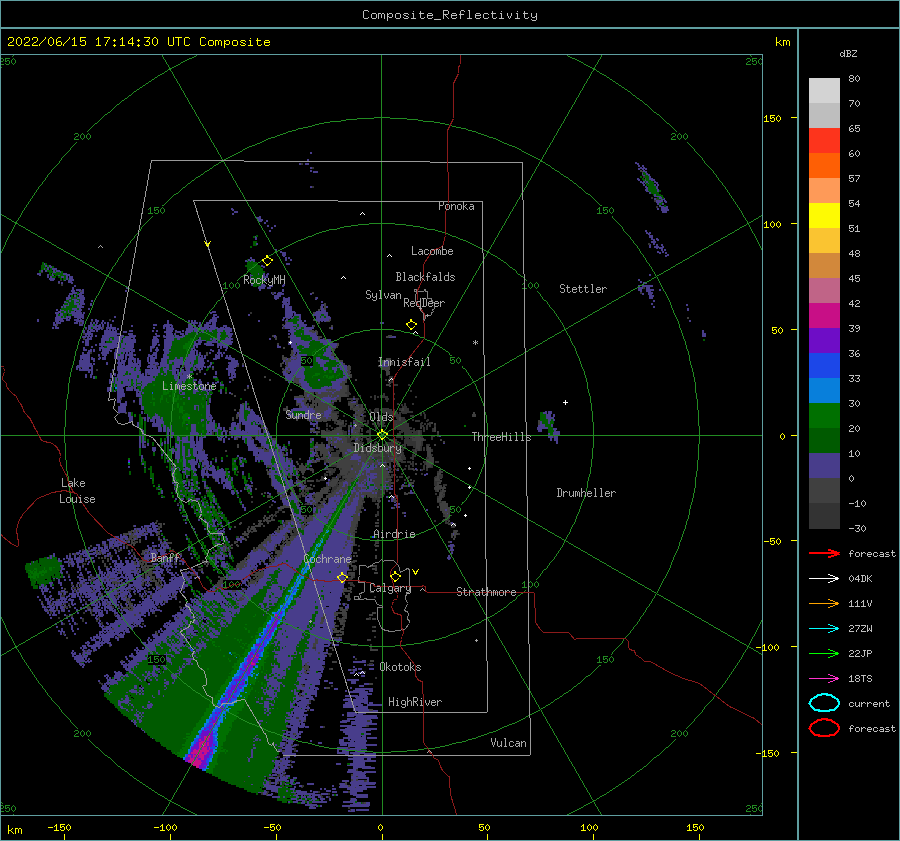Viewport: 900px width, 841px height.
Task: Click the white asterisk east of Innisfail
Action: (475, 343)
